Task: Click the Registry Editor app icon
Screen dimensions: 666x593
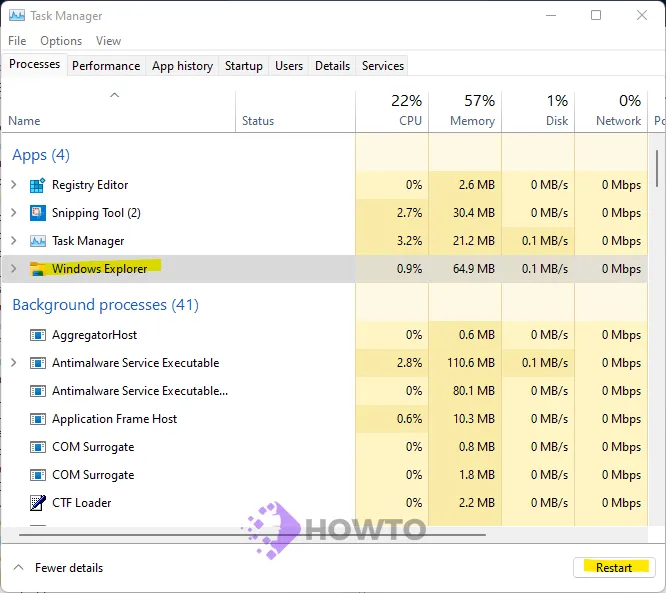Action: click(x=37, y=185)
